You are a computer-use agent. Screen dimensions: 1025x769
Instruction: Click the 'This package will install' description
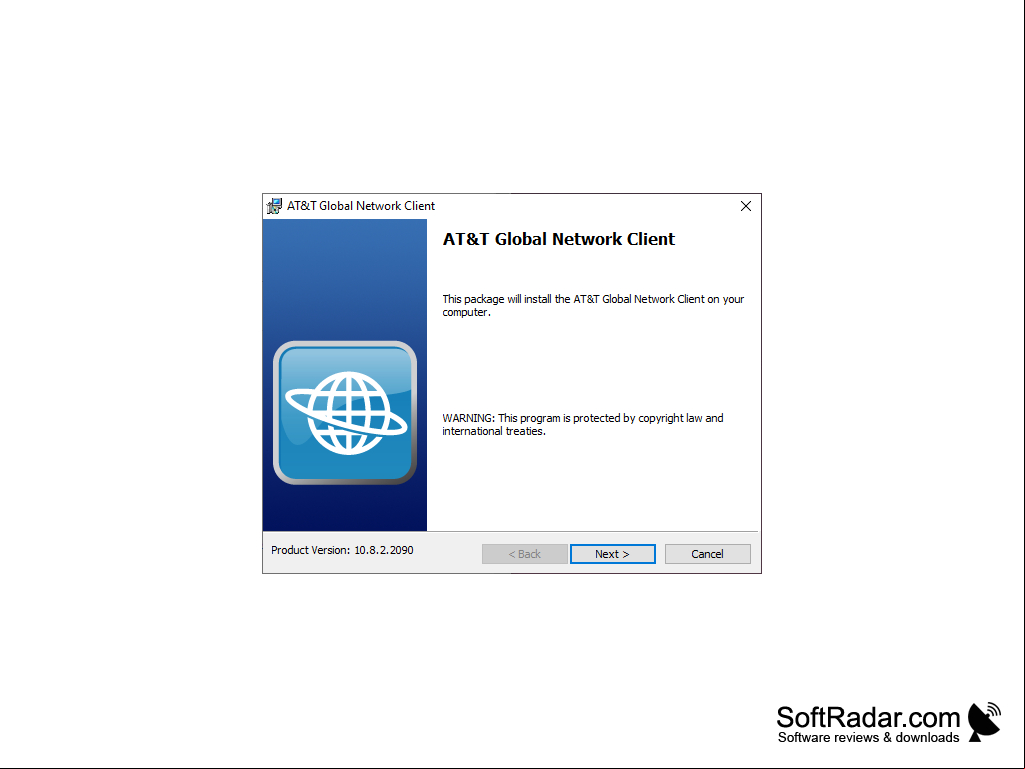tap(593, 305)
